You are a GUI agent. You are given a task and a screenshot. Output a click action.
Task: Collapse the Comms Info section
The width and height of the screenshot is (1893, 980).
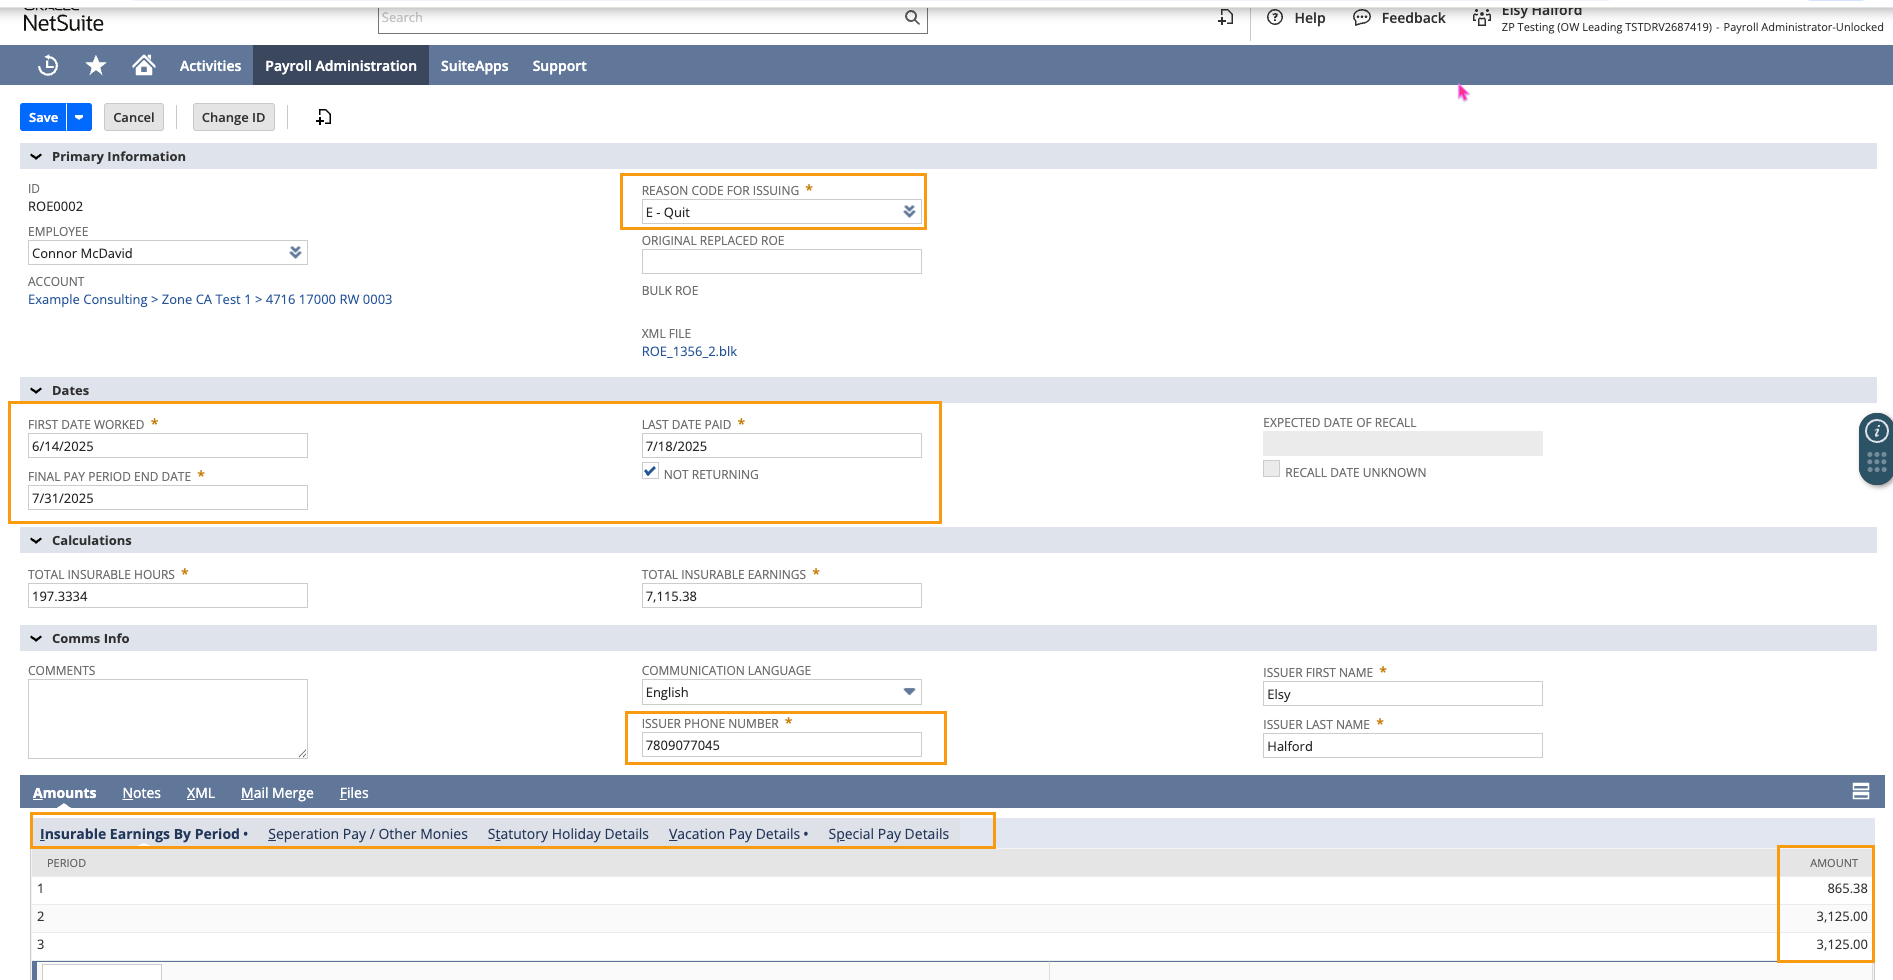[36, 639]
